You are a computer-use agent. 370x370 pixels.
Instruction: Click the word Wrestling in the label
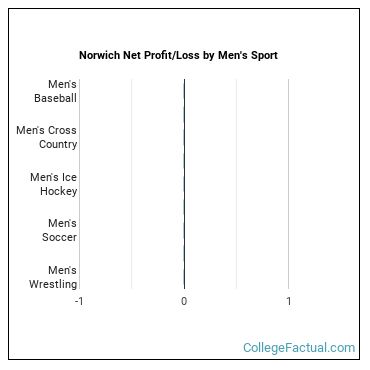pos(53,284)
